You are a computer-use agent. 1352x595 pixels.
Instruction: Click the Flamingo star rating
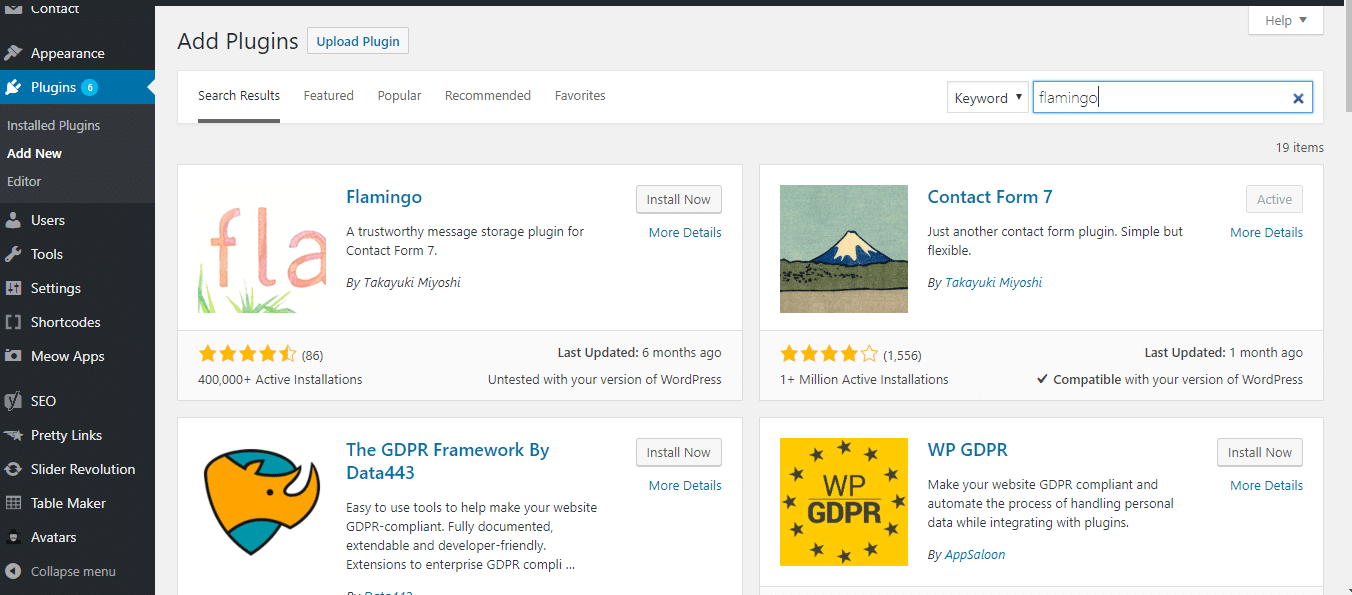point(247,354)
